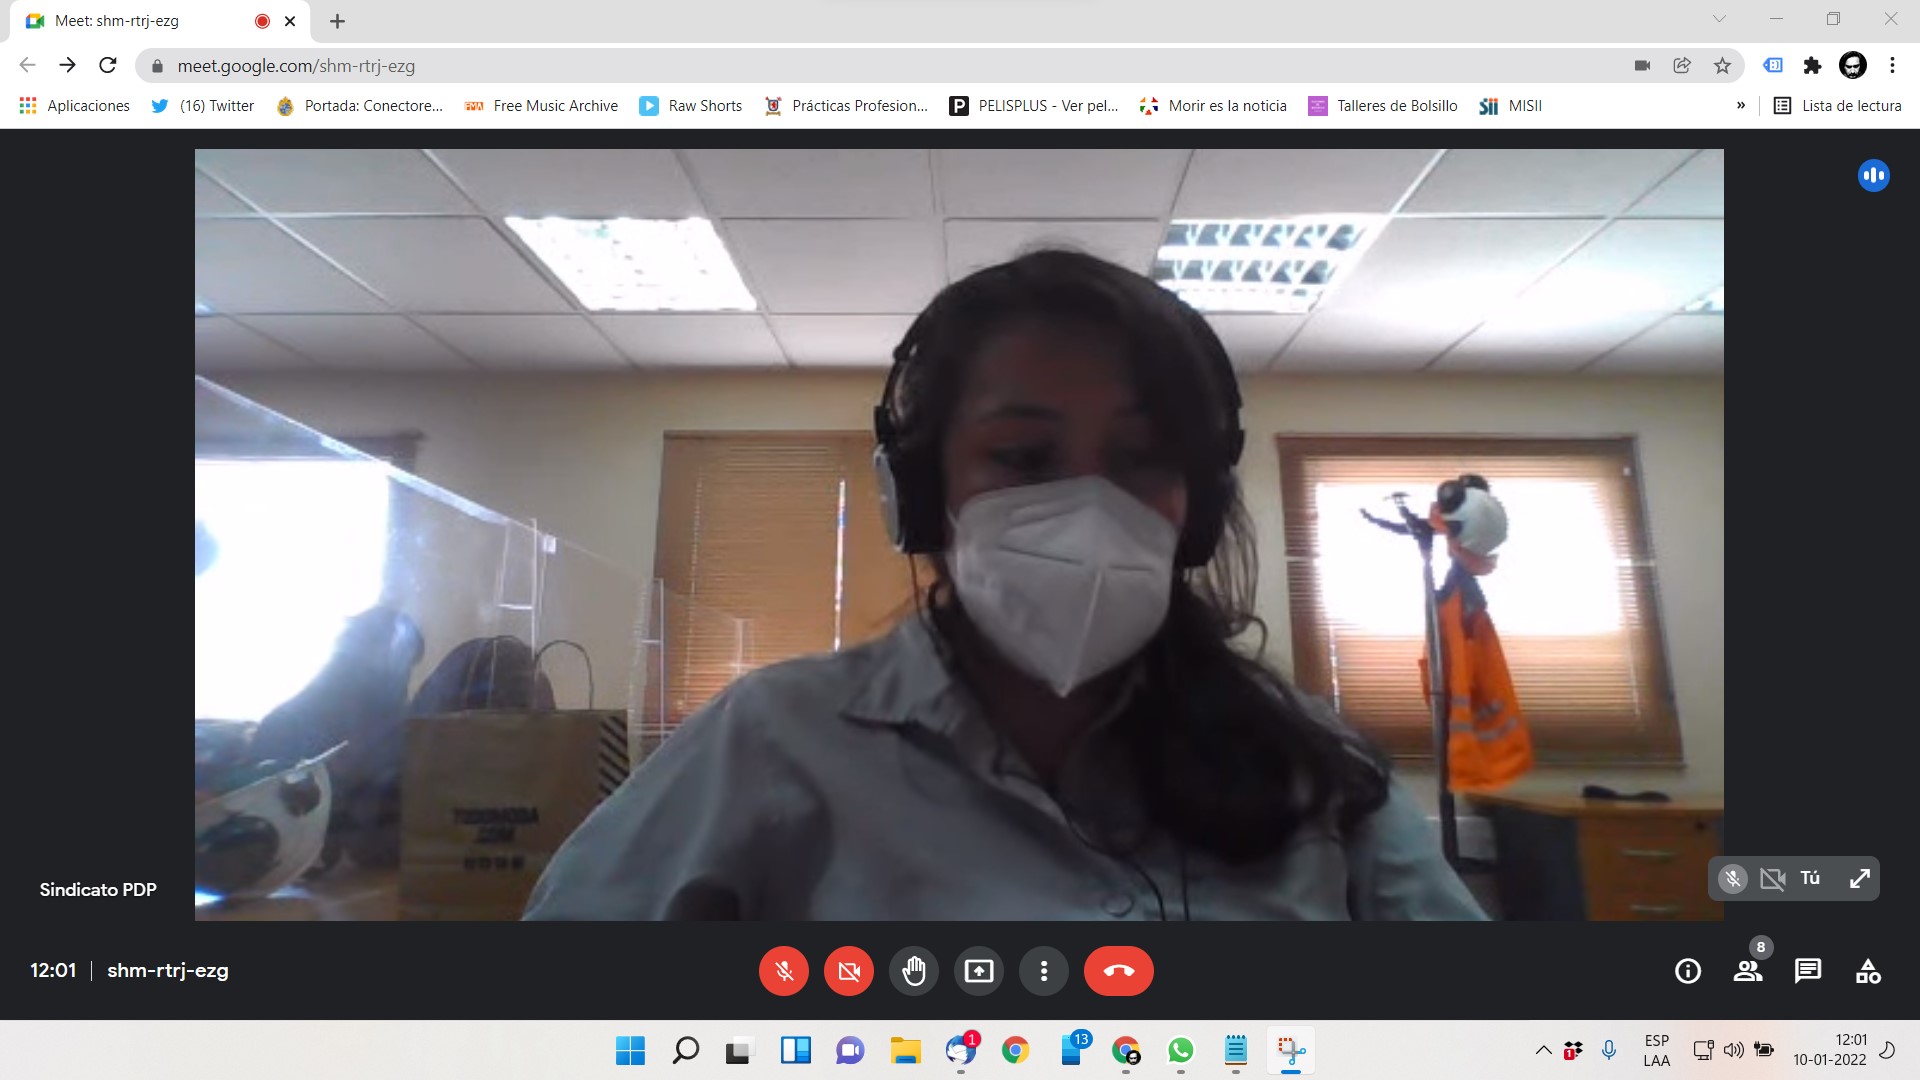Open a new browser tab

pos(337,21)
